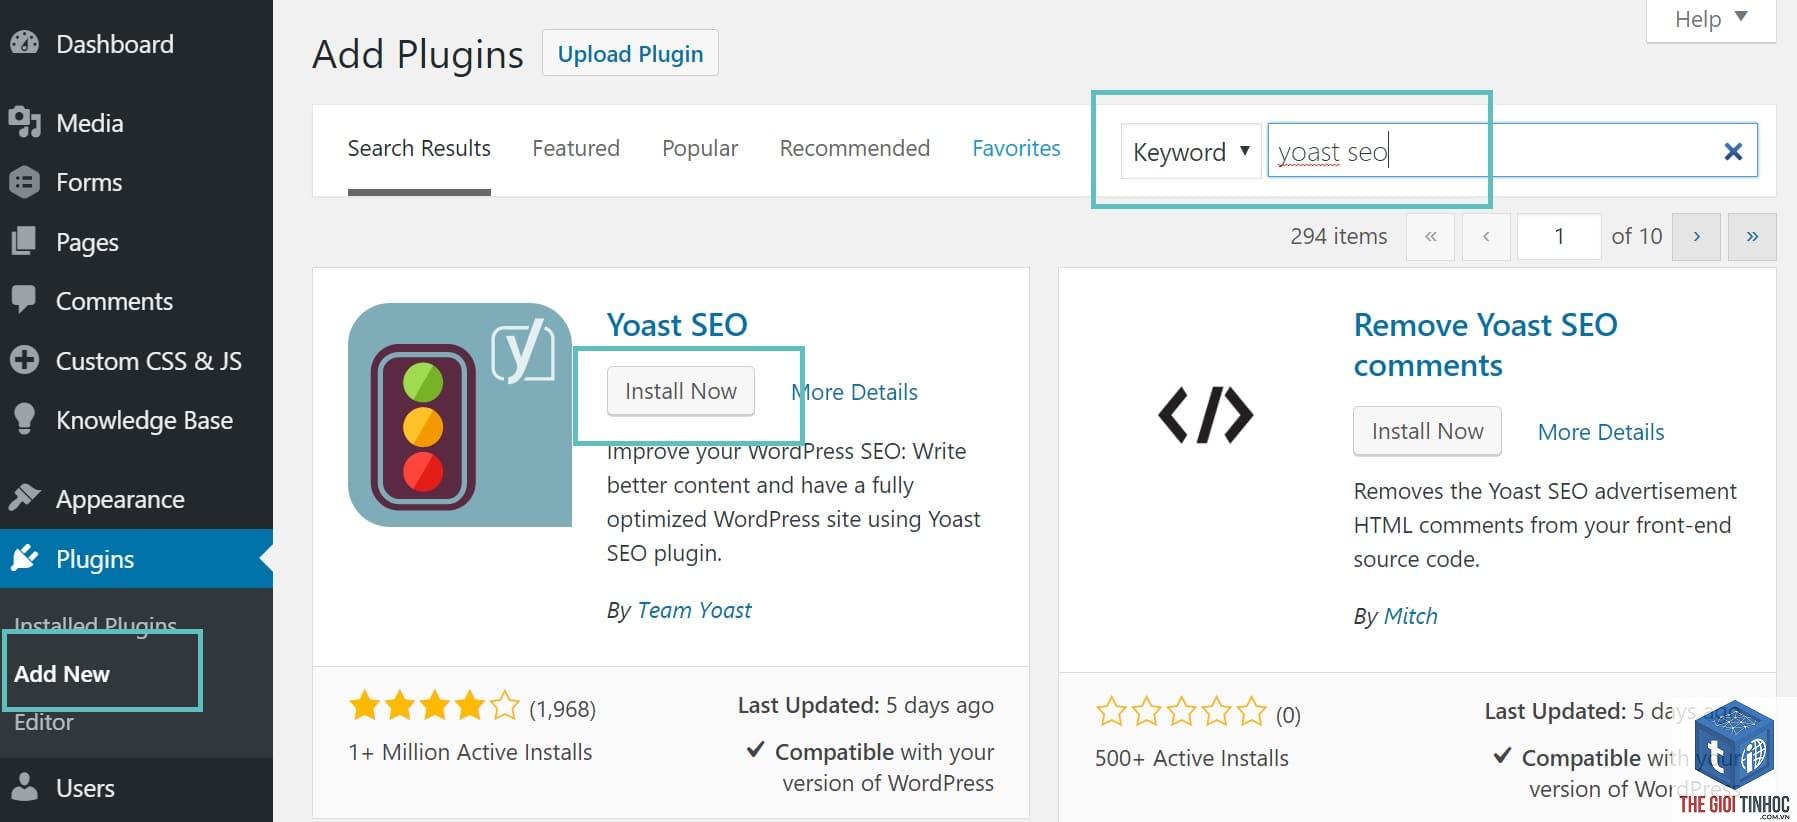Install Now for Yoast SEO plugin
This screenshot has height=822, width=1797.
[x=681, y=391]
